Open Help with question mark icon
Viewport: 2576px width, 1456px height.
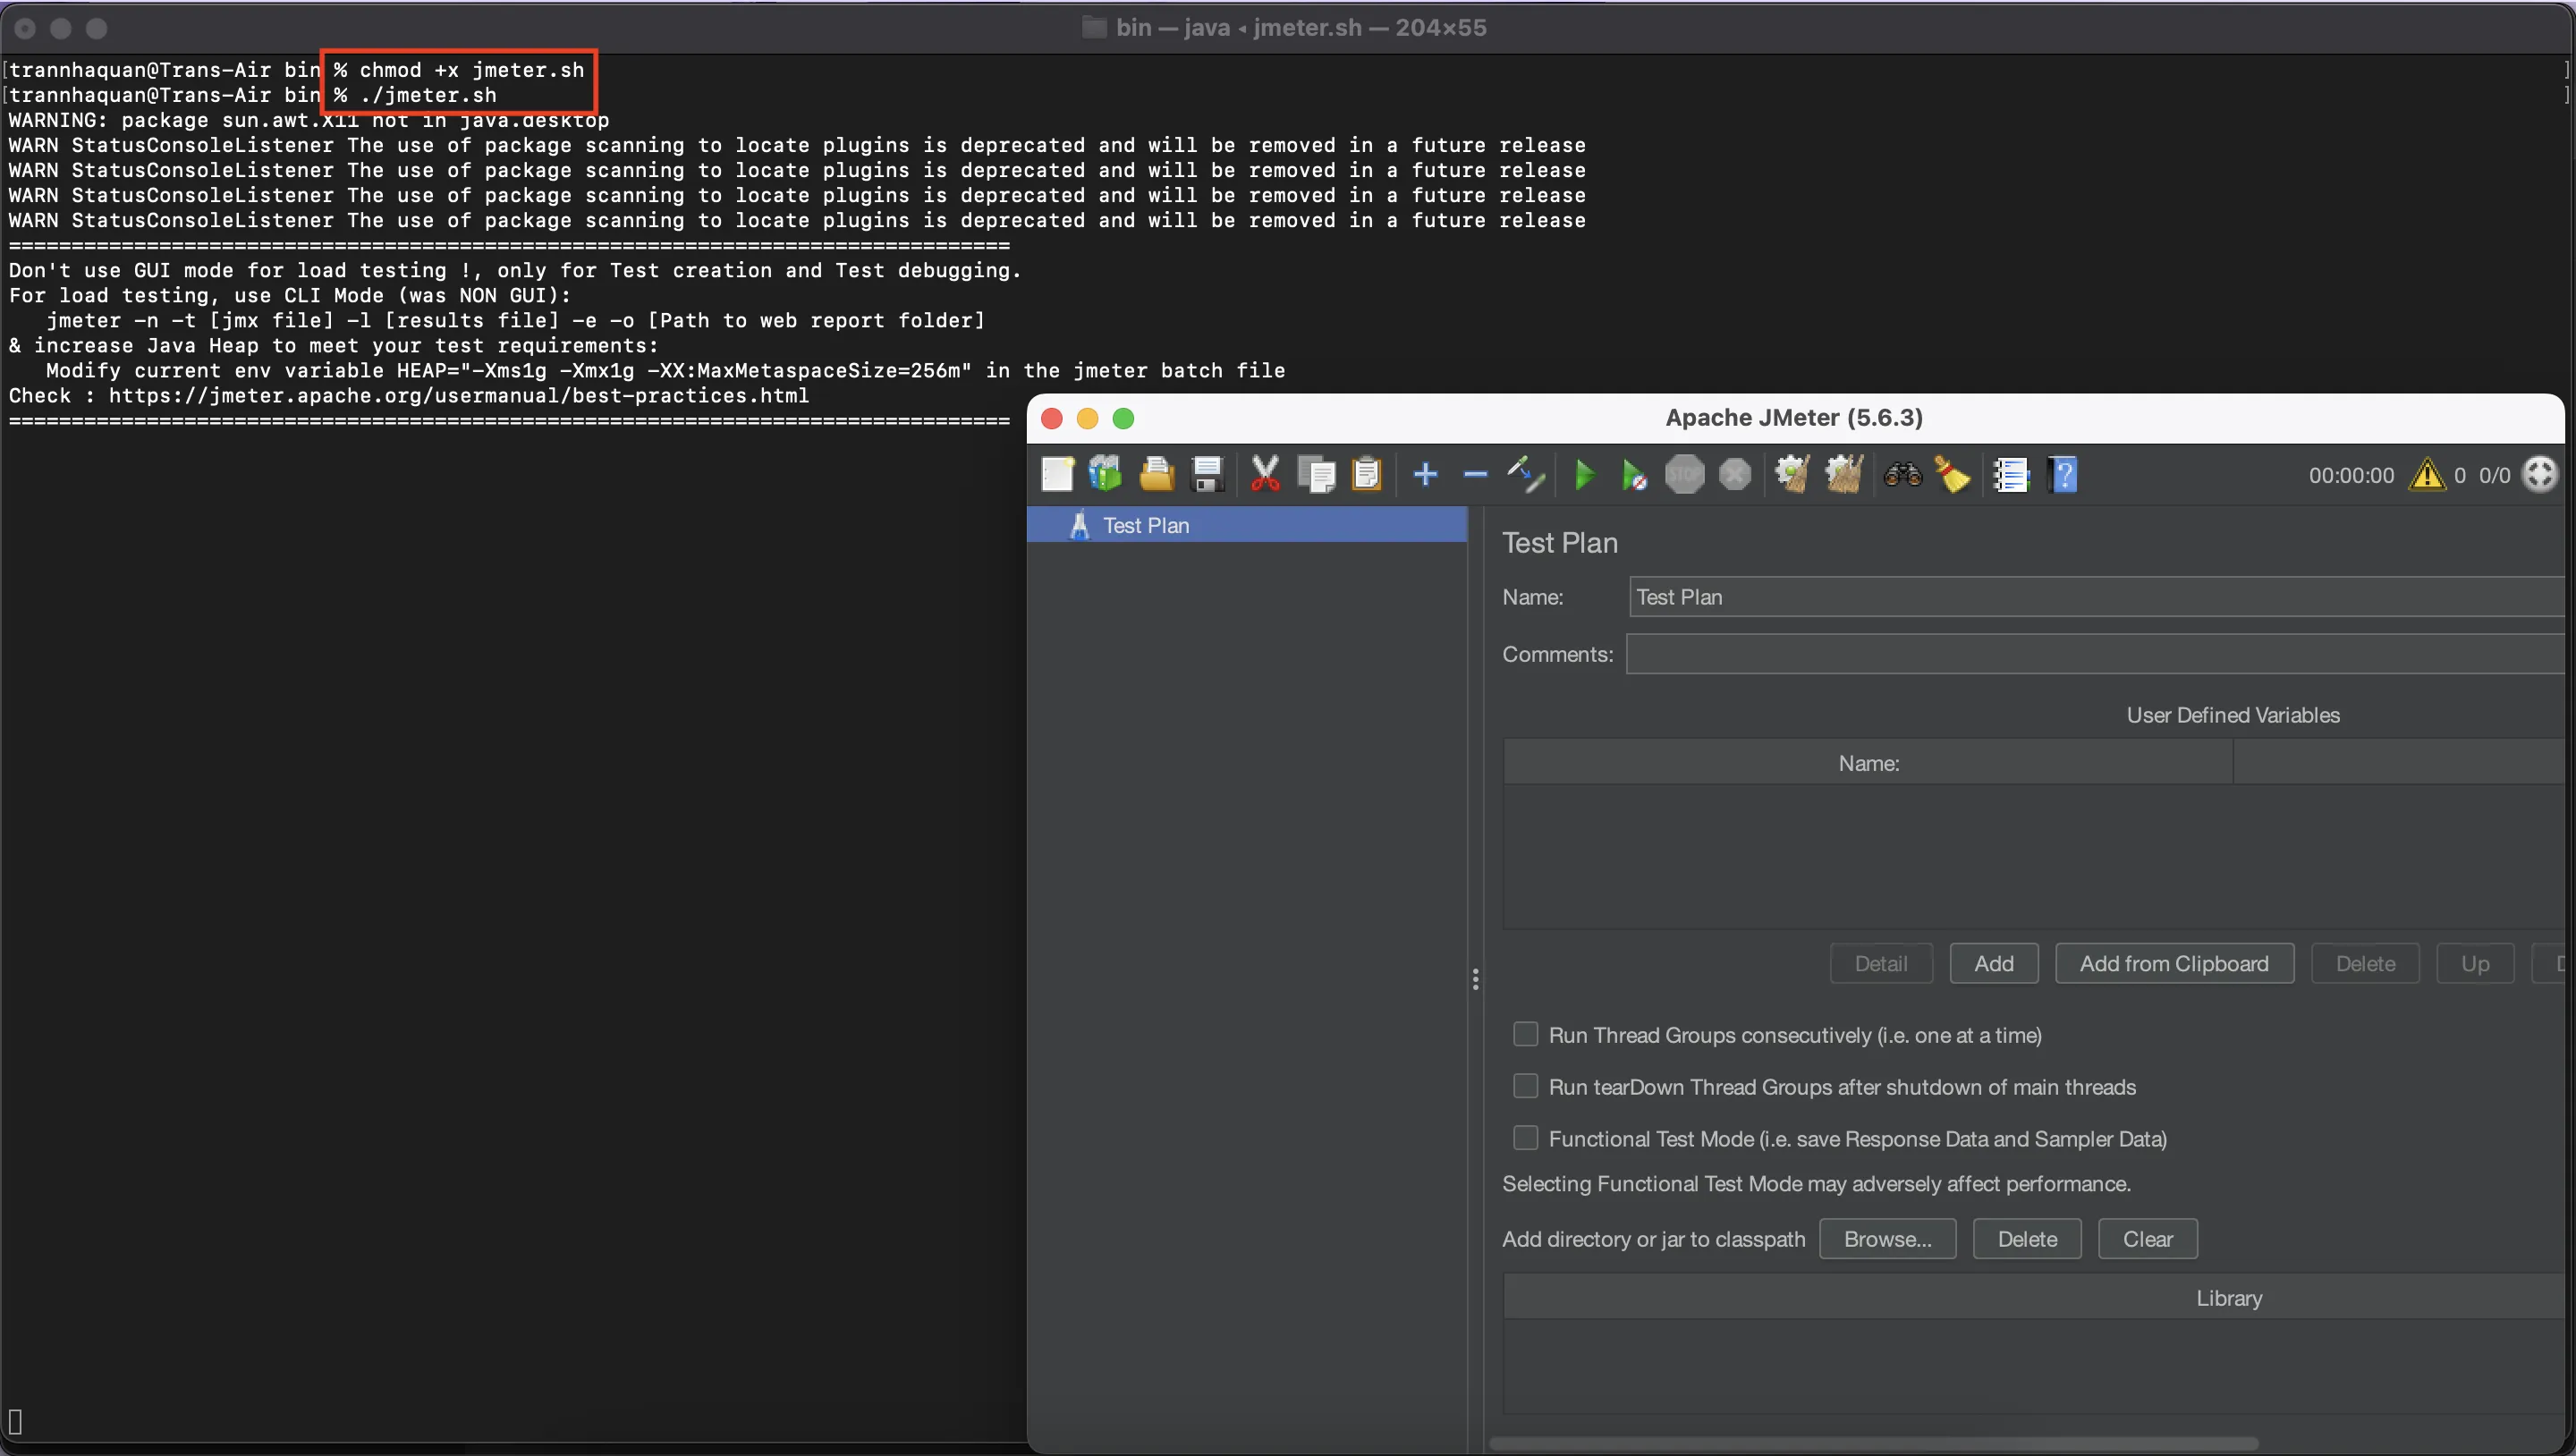(x=2063, y=474)
